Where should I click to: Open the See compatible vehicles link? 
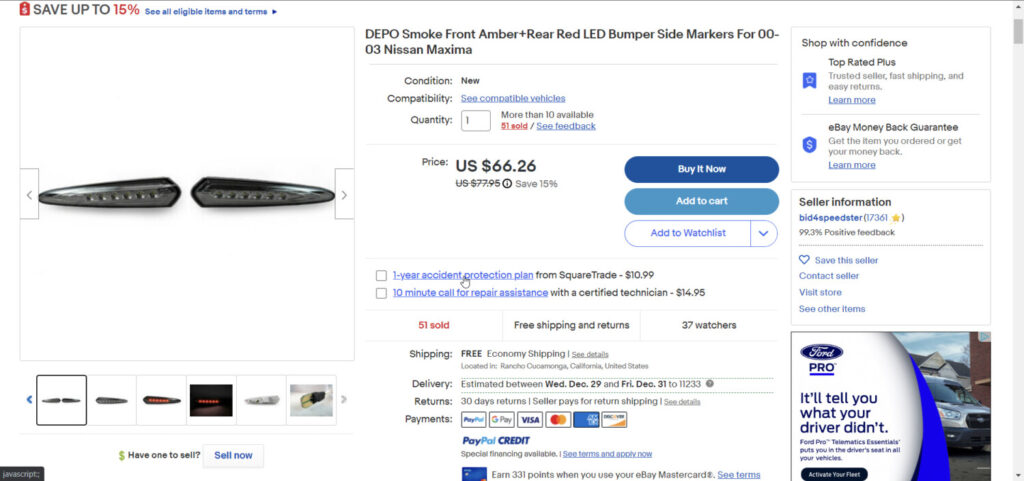click(513, 98)
